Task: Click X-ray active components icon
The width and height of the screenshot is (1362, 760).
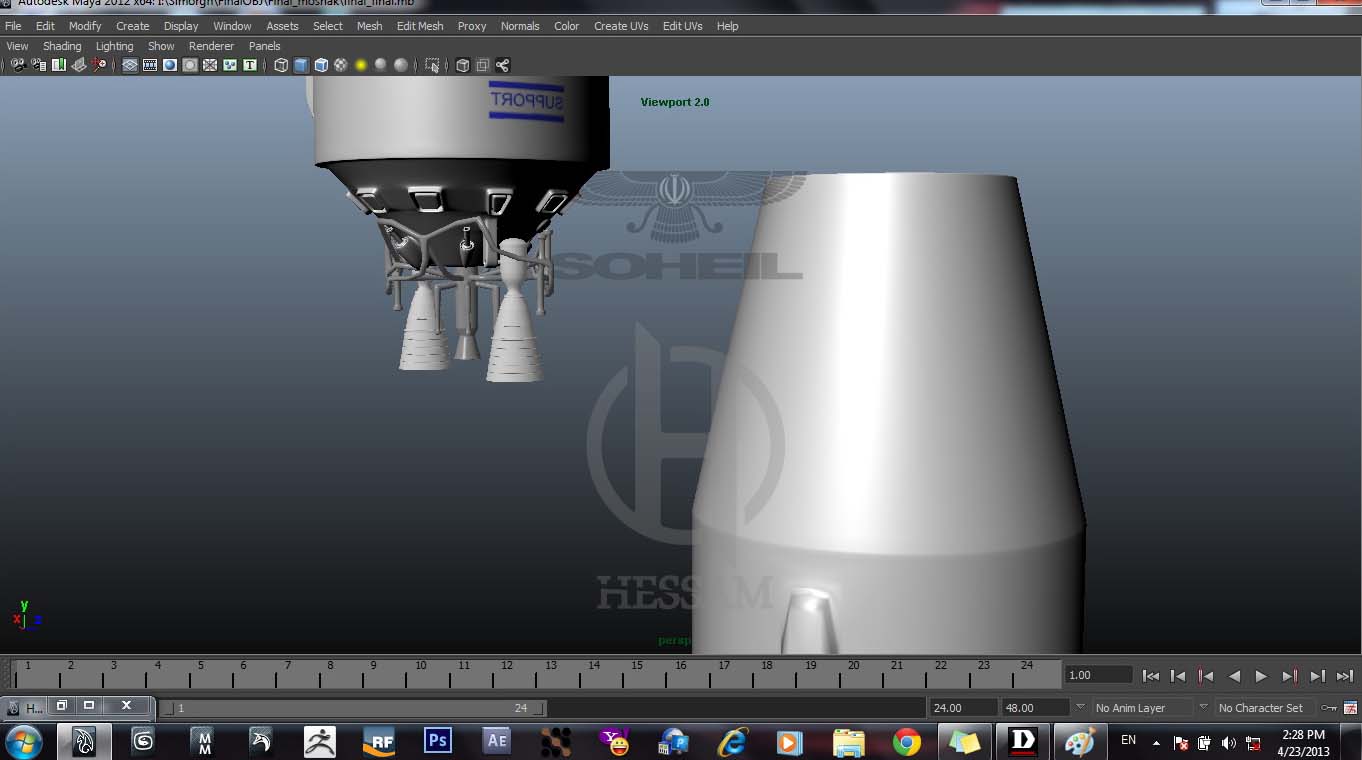Action: tap(482, 65)
